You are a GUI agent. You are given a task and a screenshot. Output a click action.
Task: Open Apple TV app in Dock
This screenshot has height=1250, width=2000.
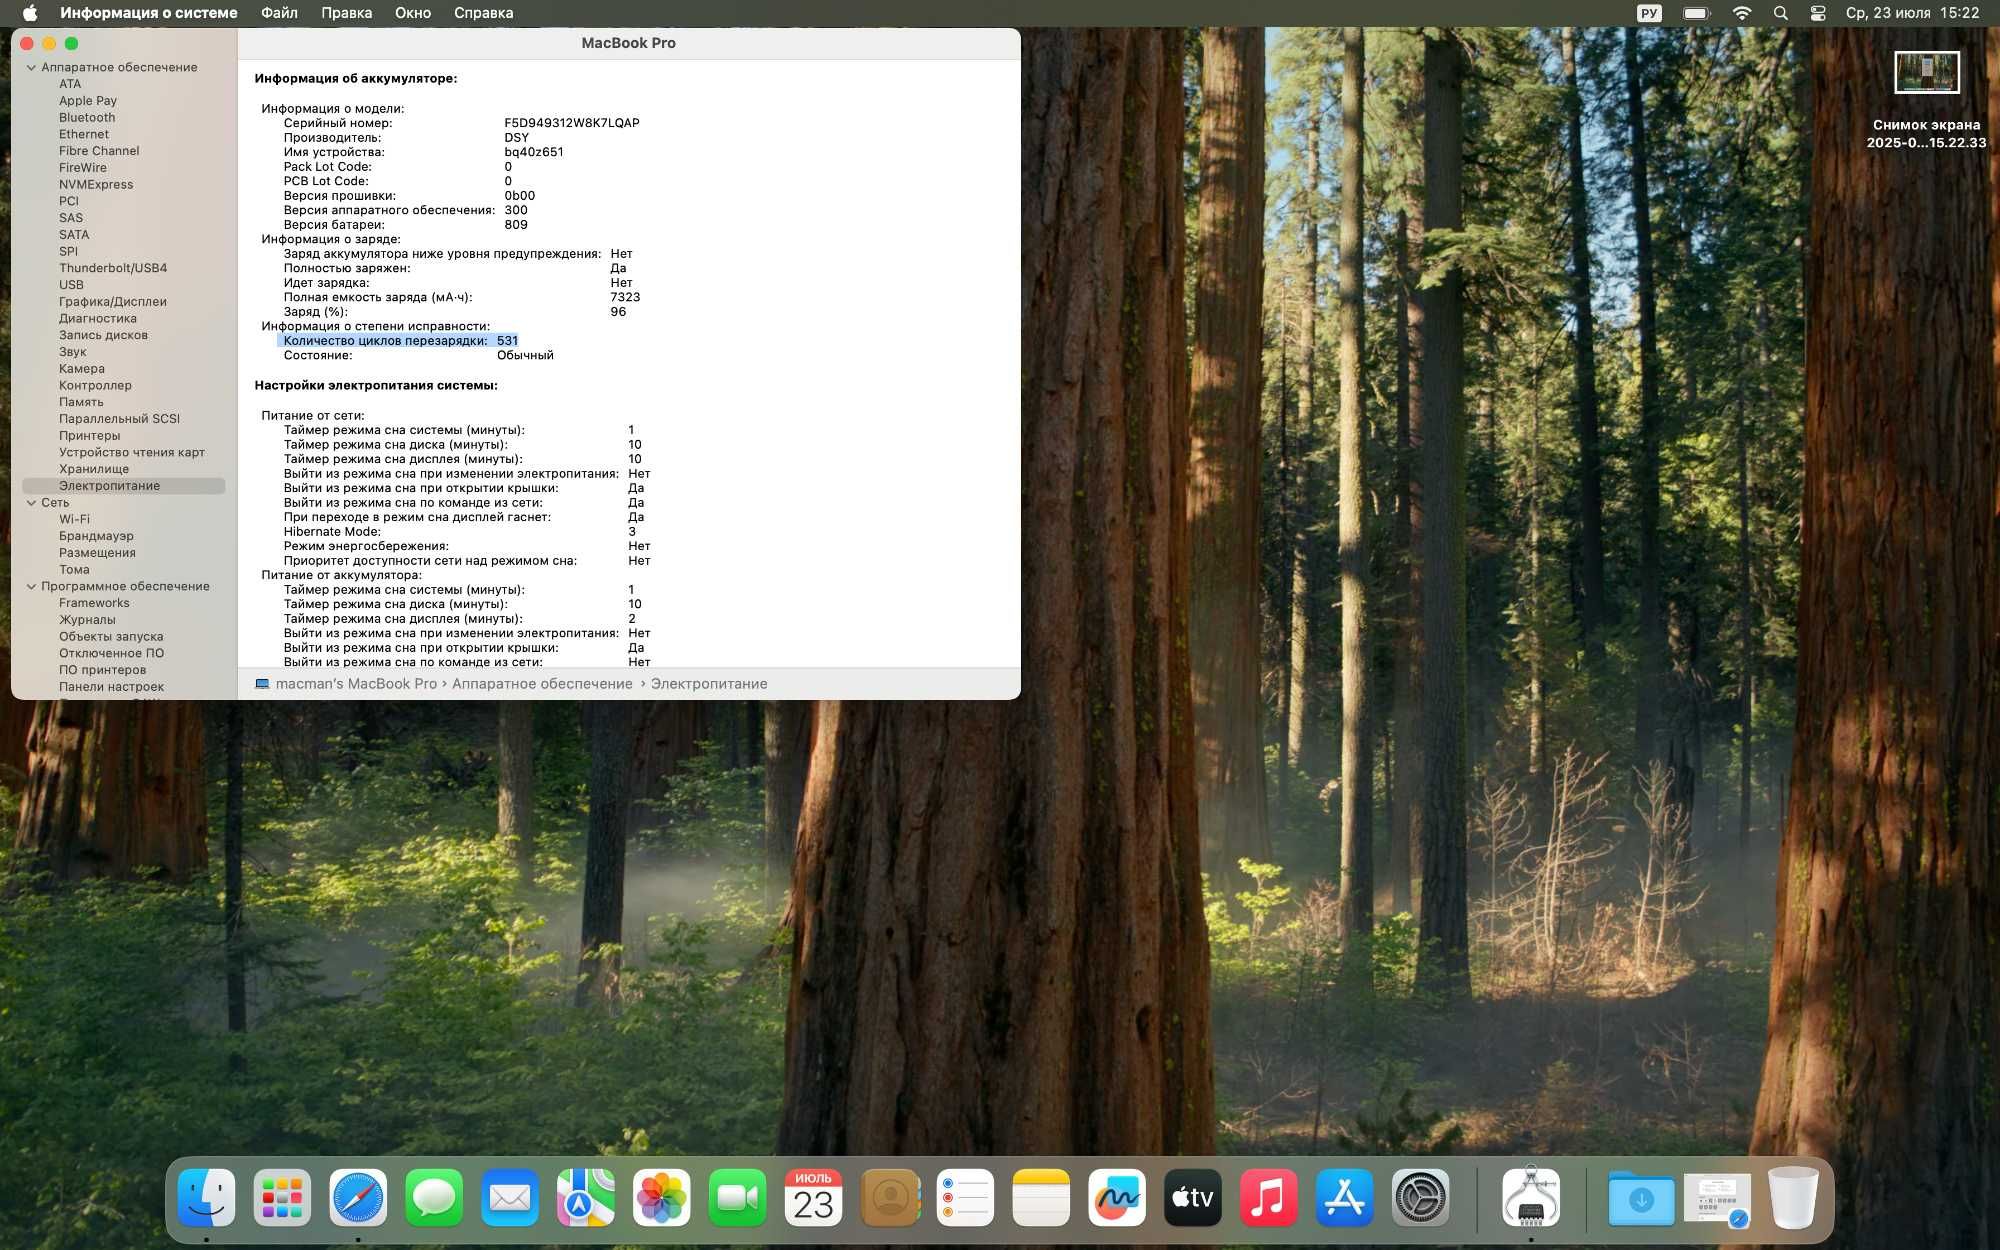1193,1197
